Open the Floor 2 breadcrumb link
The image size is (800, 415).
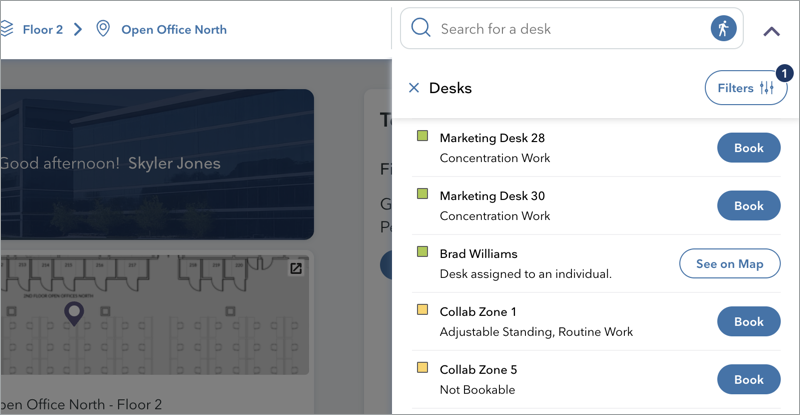[x=43, y=30]
